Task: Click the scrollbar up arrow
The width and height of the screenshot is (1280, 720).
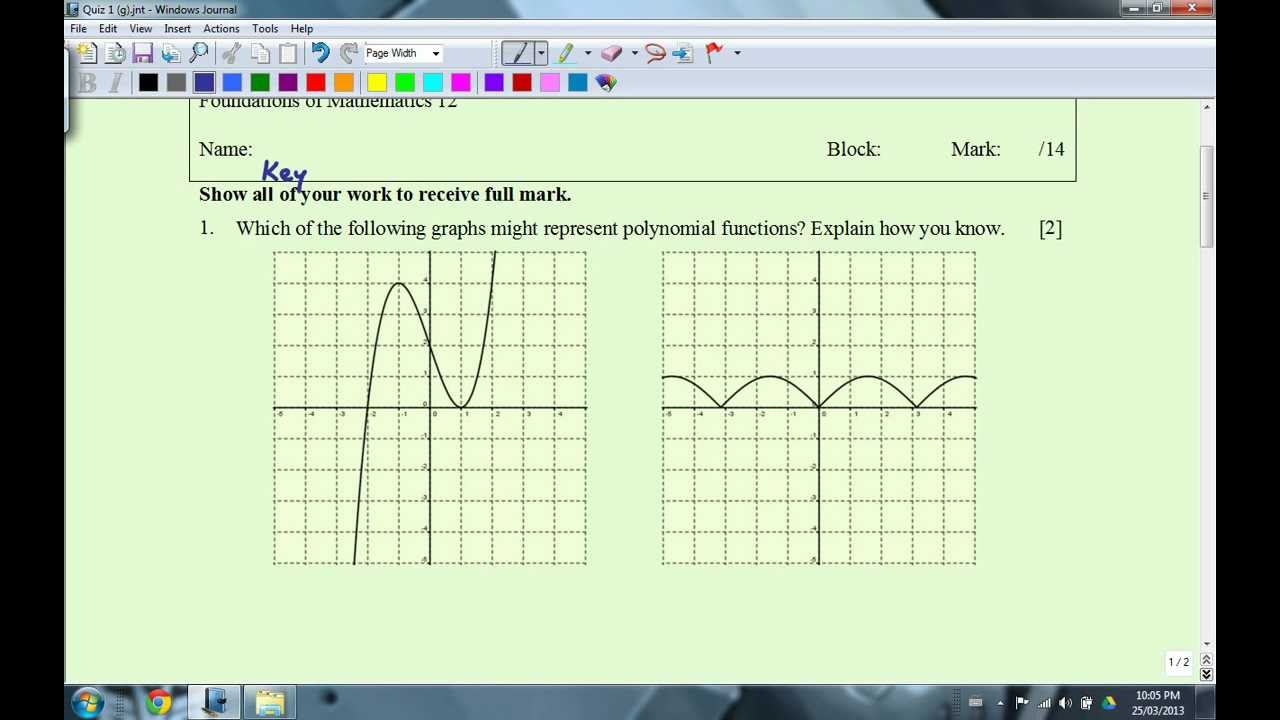Action: pos(1207,106)
